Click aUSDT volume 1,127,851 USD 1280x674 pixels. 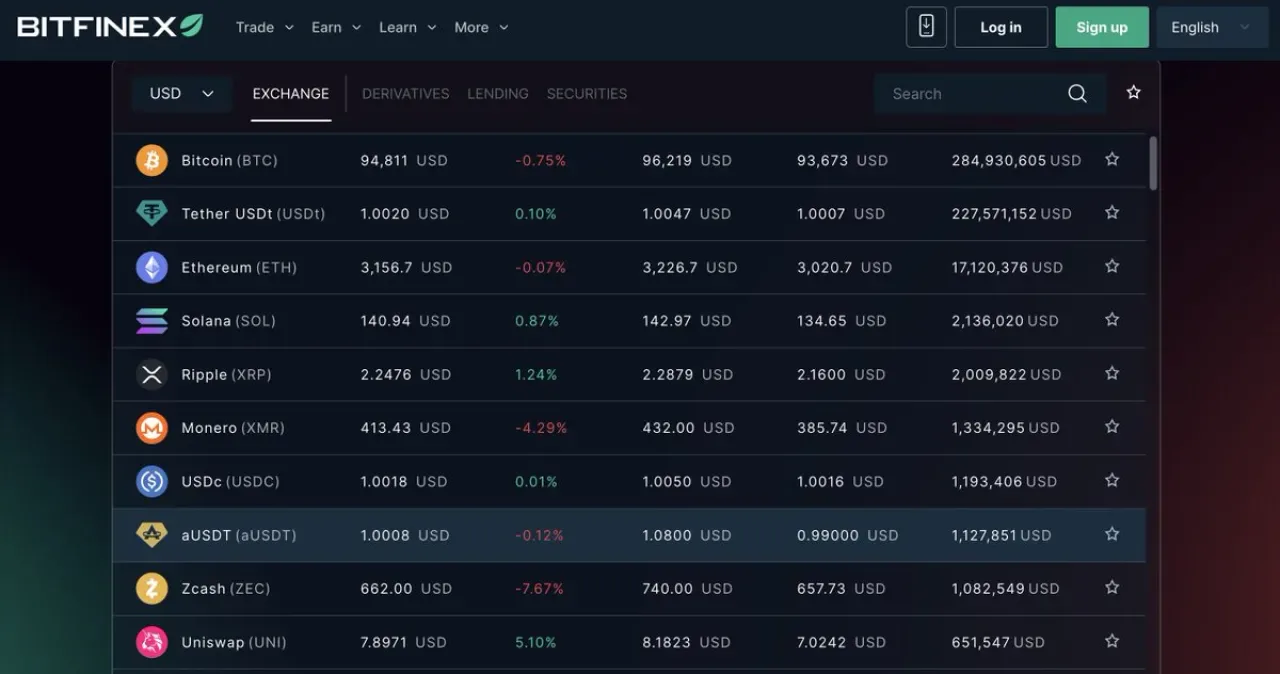tap(1001, 535)
